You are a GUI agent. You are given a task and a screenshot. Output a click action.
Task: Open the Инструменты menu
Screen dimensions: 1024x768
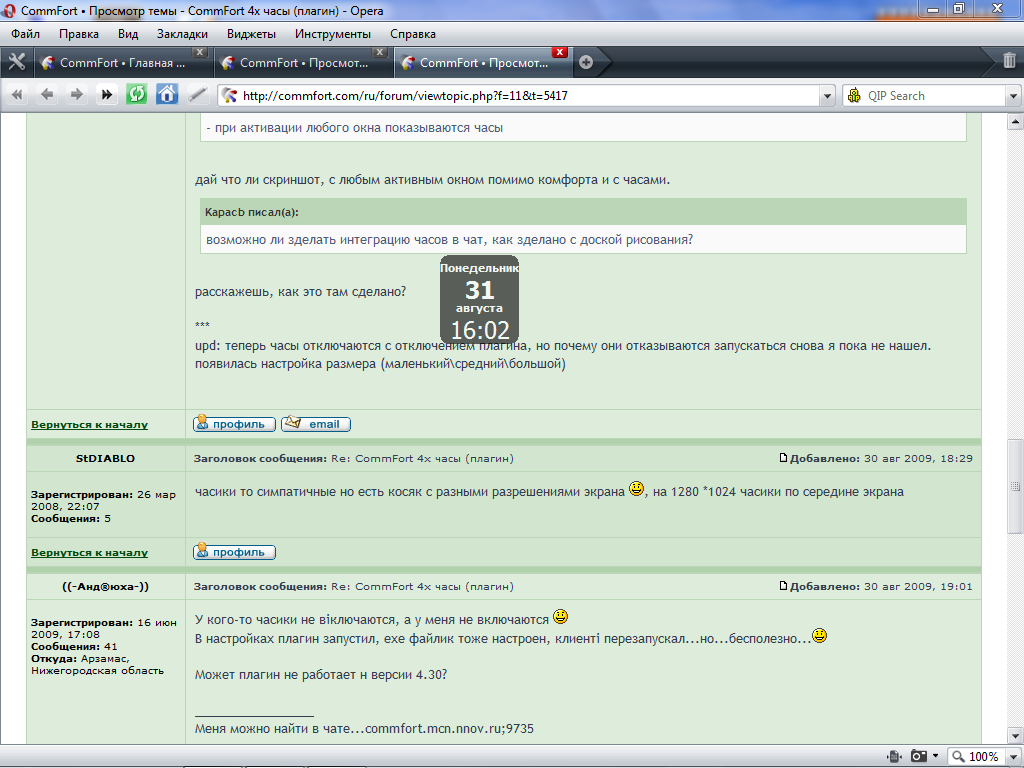pyautogui.click(x=332, y=33)
